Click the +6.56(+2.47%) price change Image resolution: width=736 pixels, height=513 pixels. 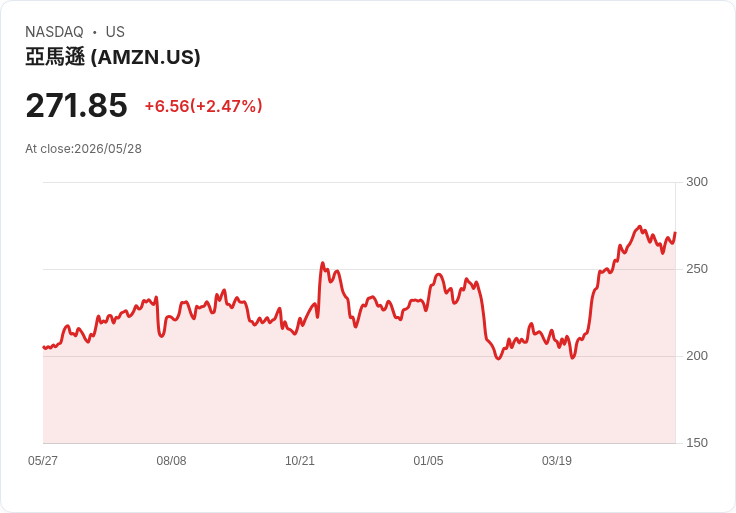click(x=203, y=106)
